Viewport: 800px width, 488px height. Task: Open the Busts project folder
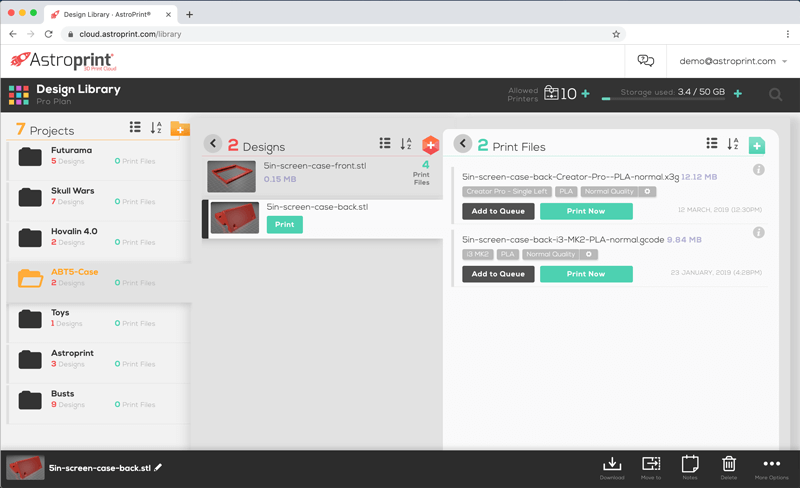point(99,404)
